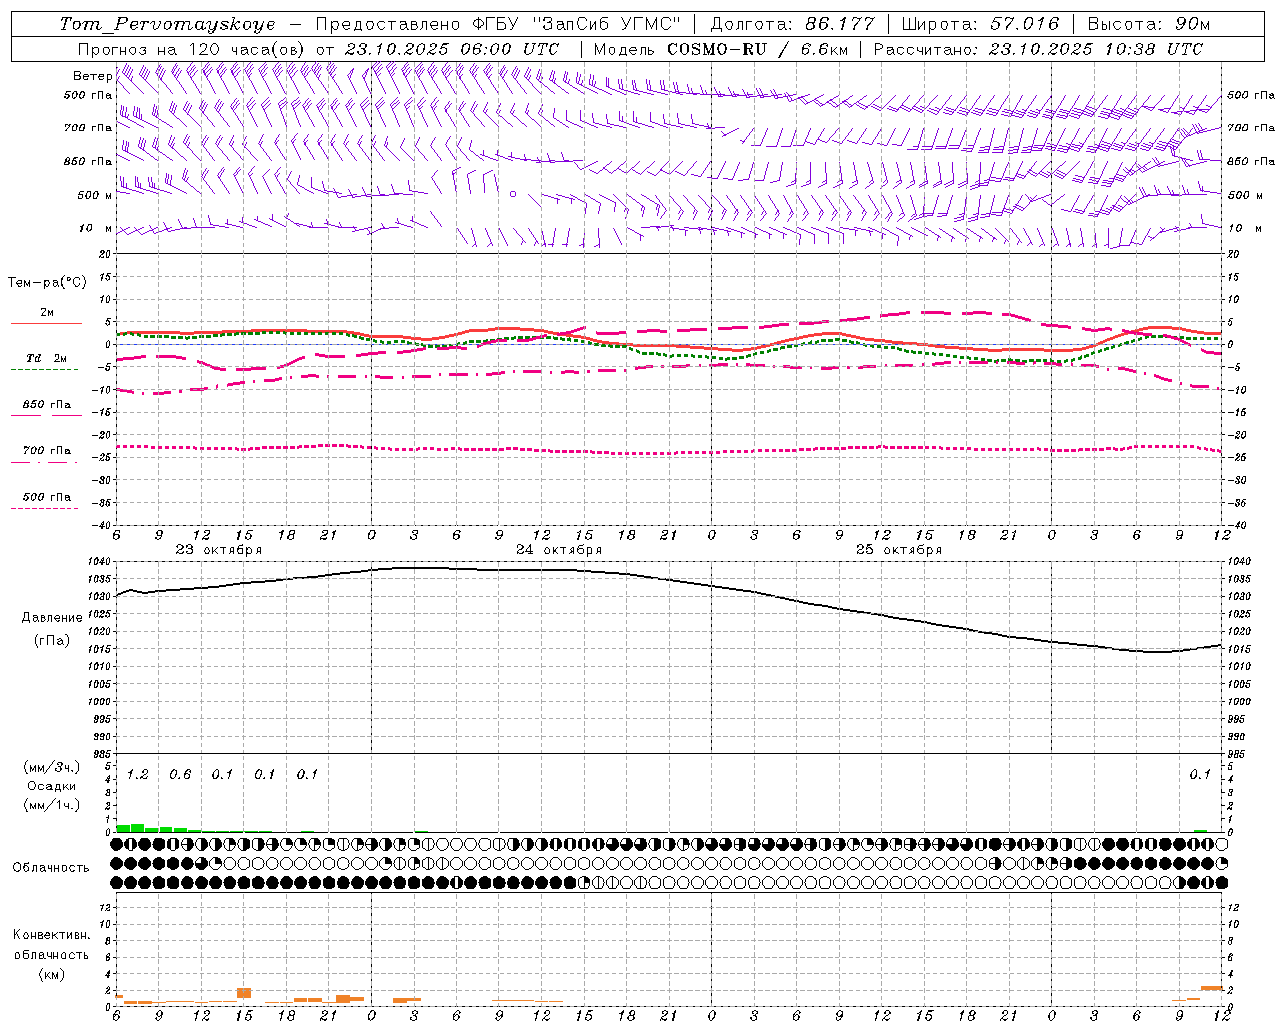Click the Td 2м dew point legend entry
This screenshot has width=1280, height=1024.
pyautogui.click(x=46, y=358)
